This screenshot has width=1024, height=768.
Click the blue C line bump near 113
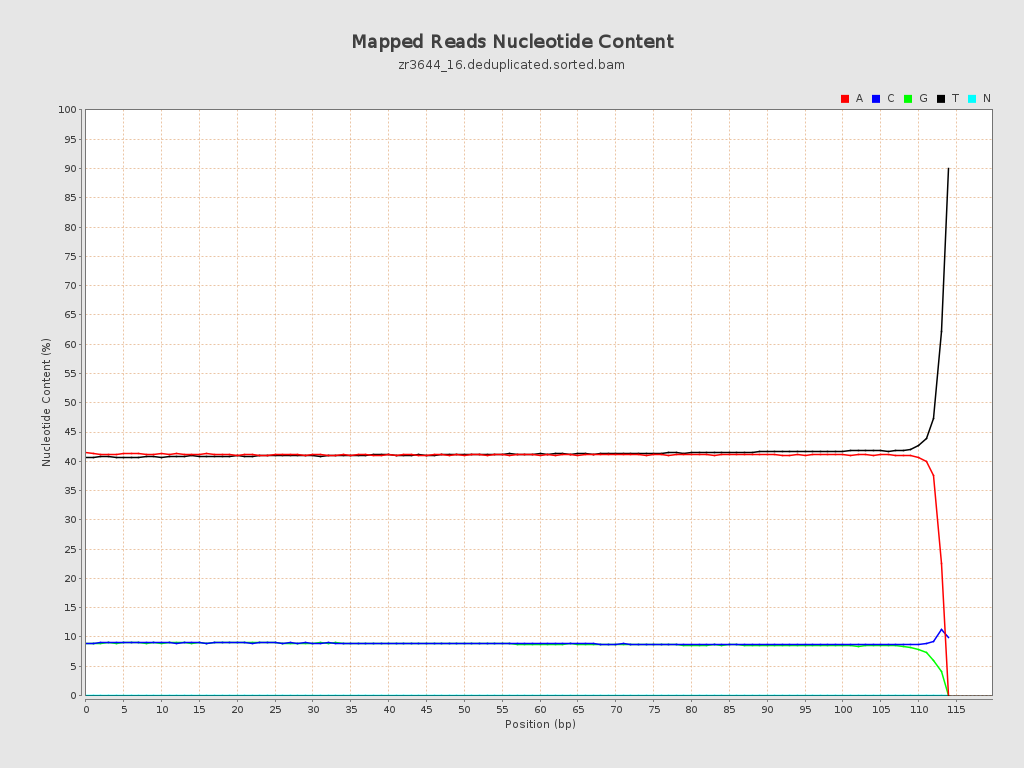[x=941, y=630]
